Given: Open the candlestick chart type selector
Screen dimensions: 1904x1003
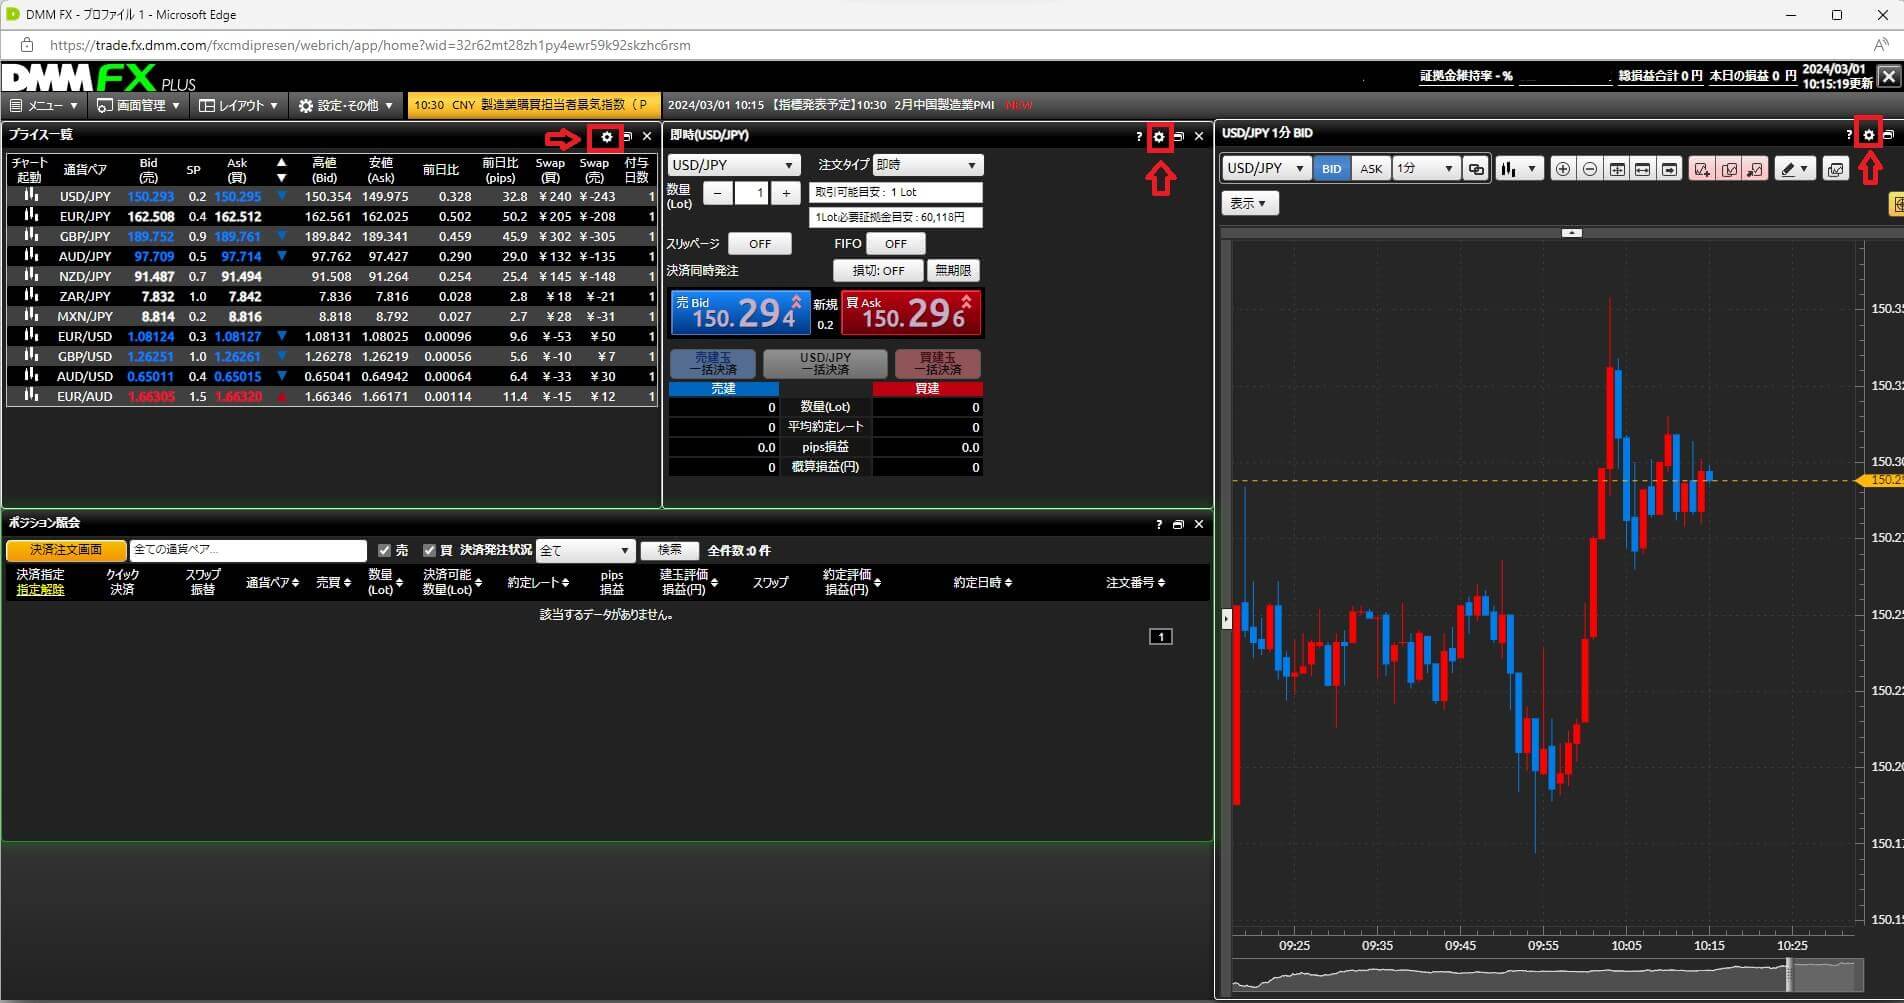Looking at the screenshot, I should click(x=1517, y=169).
